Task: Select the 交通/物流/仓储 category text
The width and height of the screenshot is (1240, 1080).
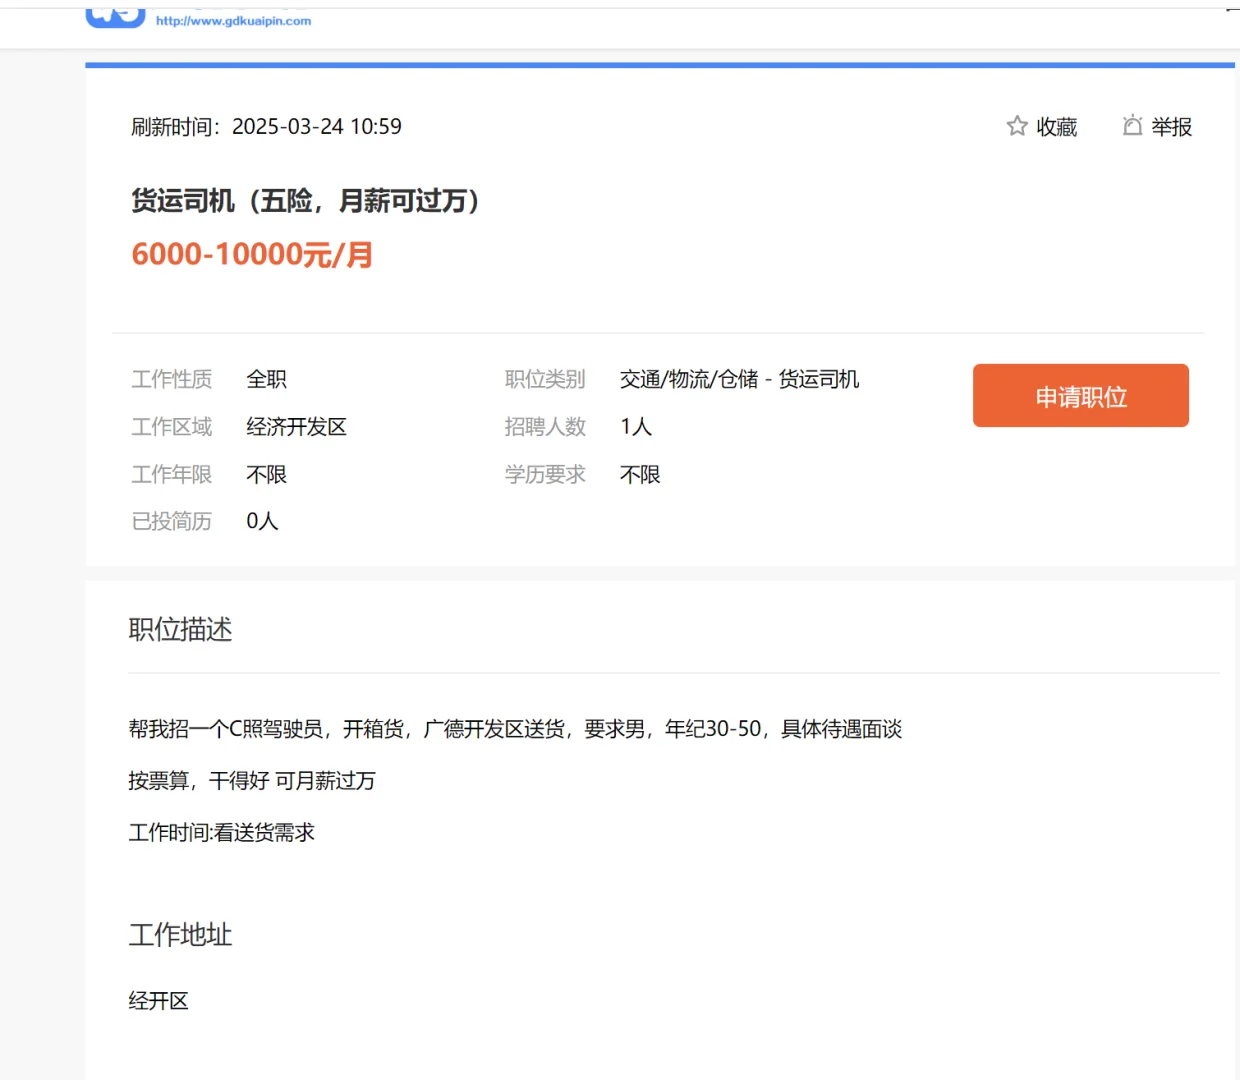Action: tap(690, 379)
